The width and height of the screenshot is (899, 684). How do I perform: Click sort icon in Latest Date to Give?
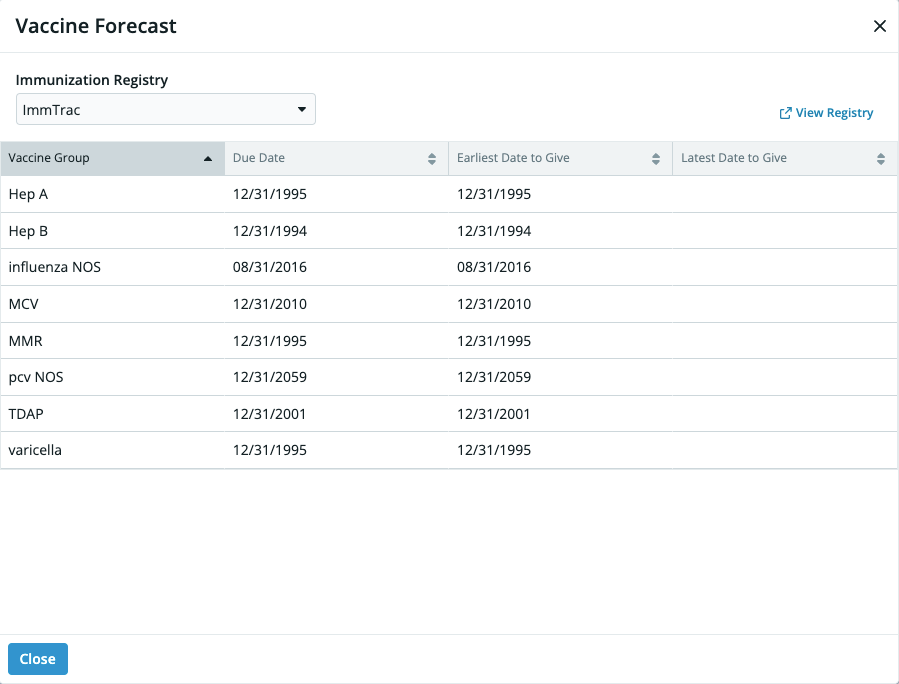[881, 159]
